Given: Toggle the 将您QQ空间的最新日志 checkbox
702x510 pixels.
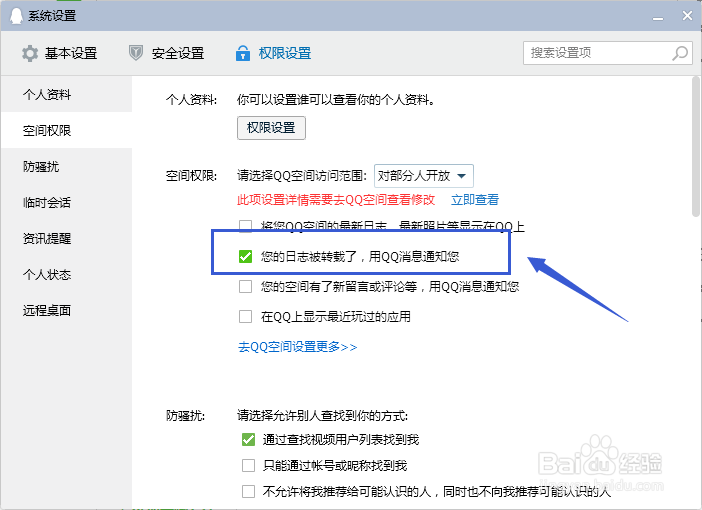Looking at the screenshot, I should coord(245,225).
